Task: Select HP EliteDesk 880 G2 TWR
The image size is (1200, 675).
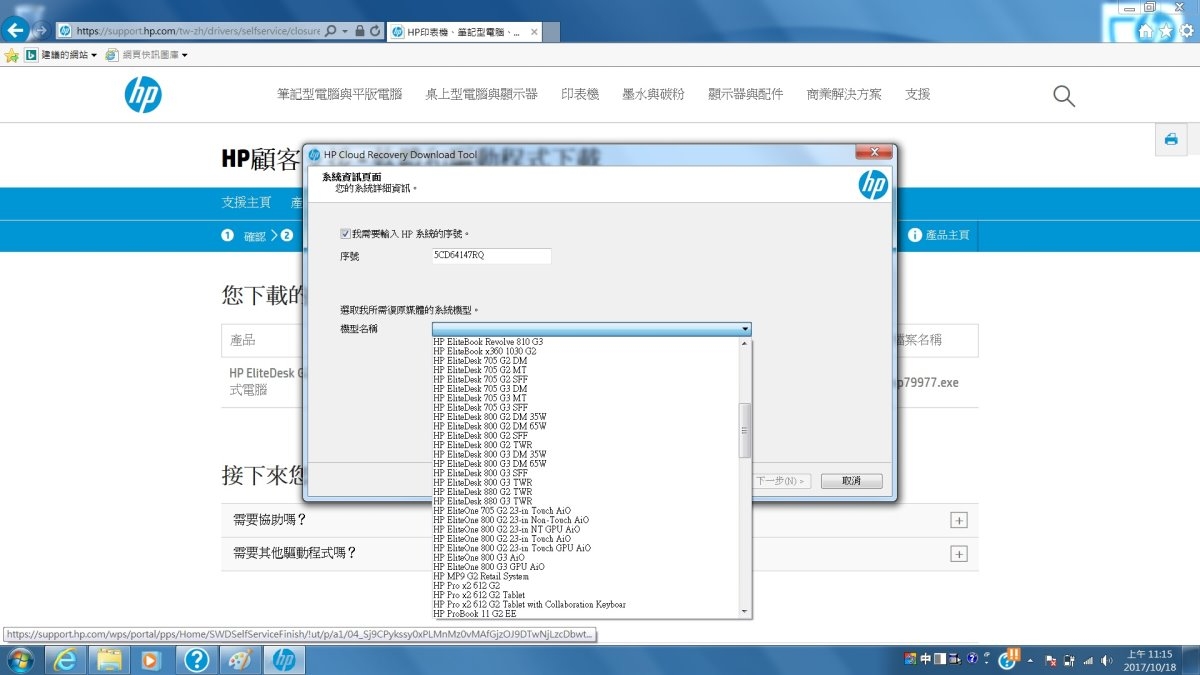Action: [x=482, y=492]
